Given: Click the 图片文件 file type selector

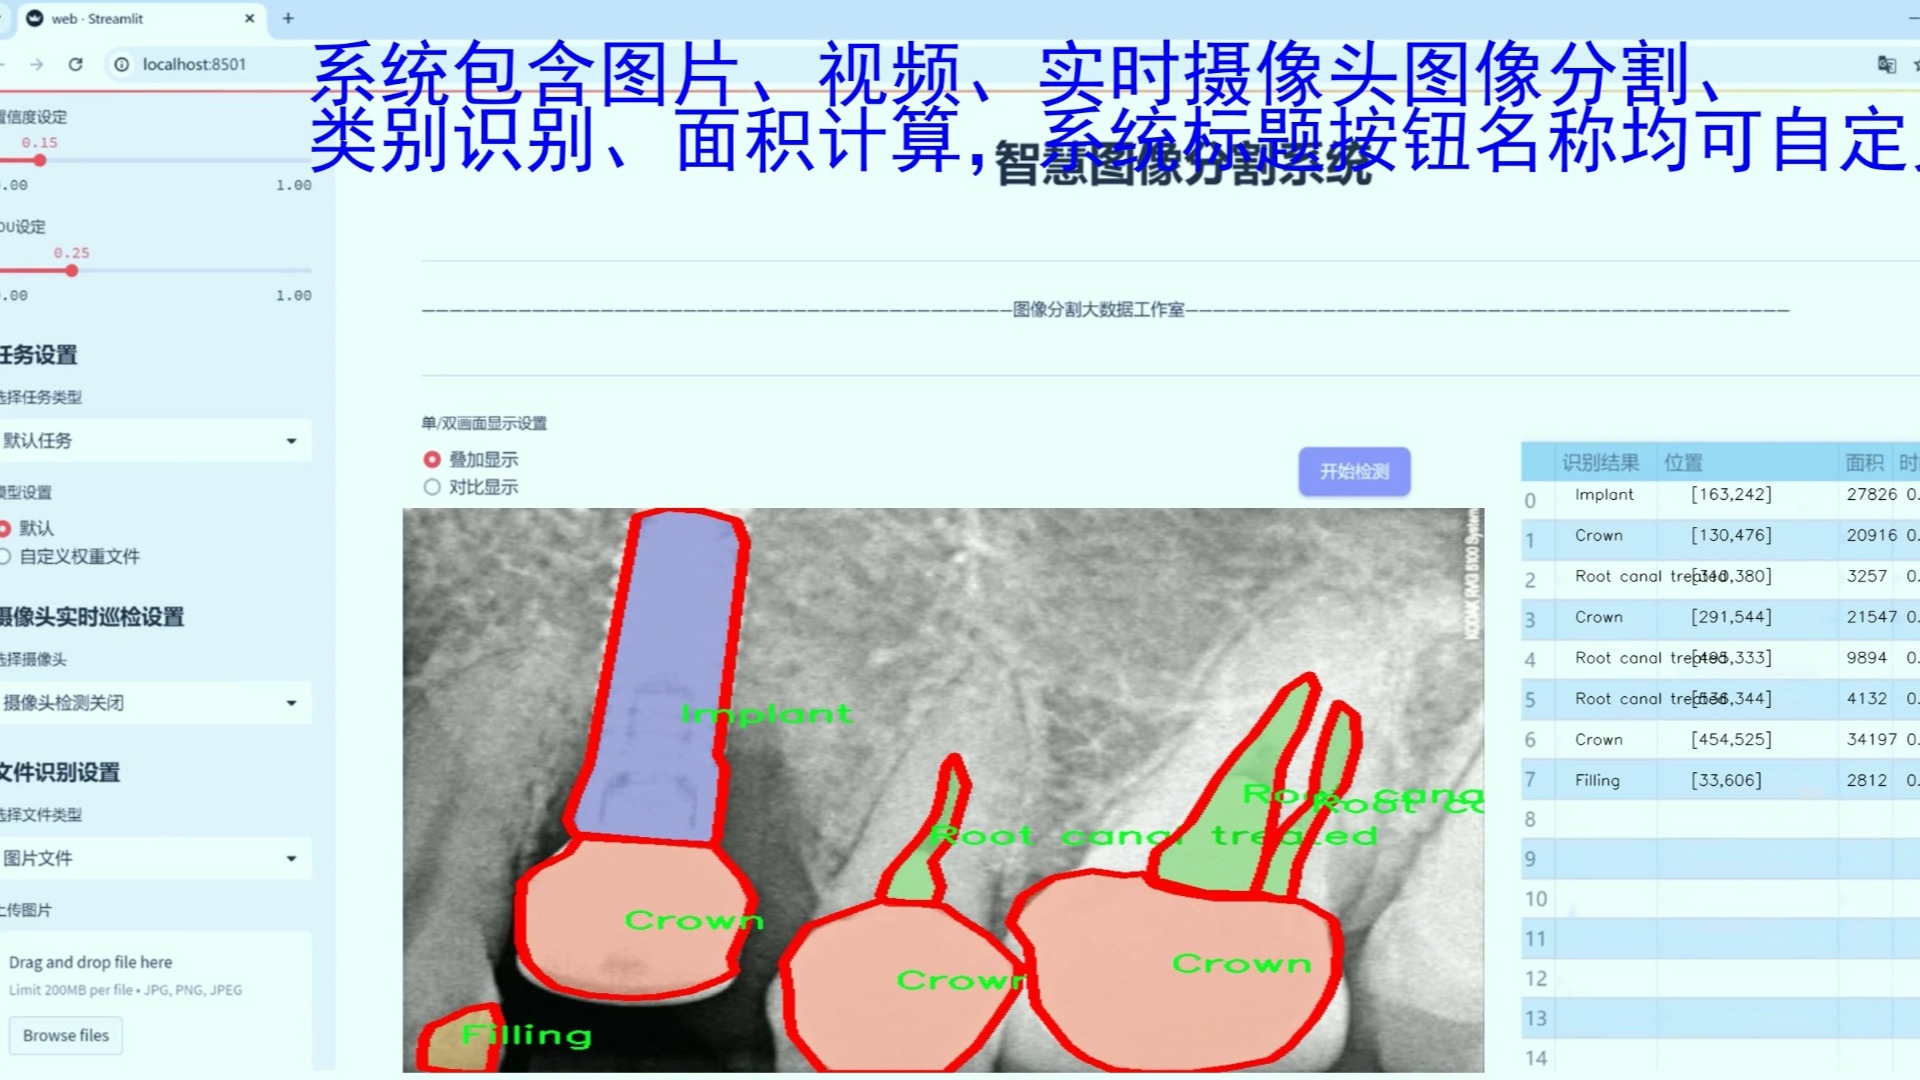Looking at the screenshot, I should point(149,857).
